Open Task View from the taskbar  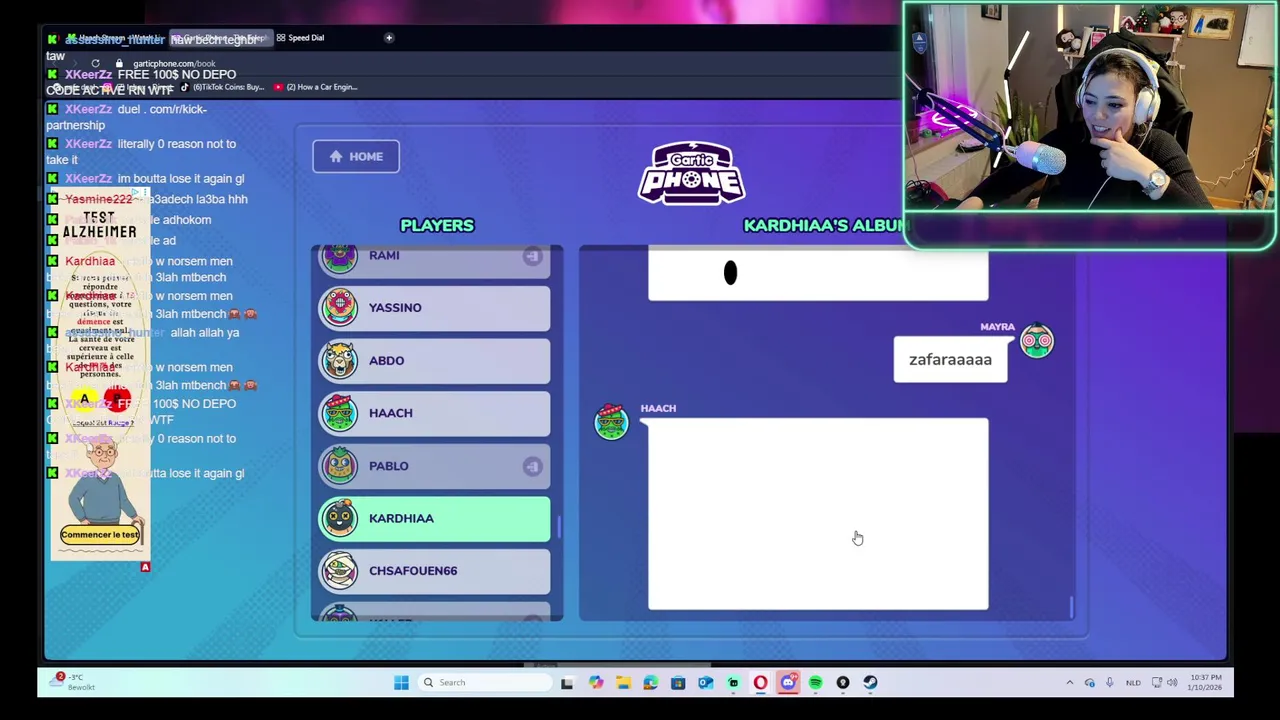coord(567,683)
